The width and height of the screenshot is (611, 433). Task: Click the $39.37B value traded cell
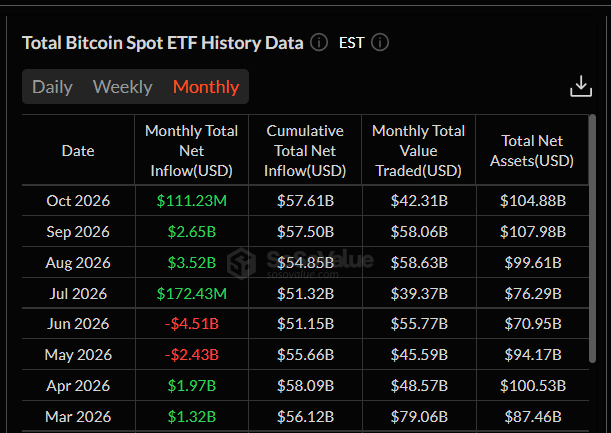click(419, 293)
